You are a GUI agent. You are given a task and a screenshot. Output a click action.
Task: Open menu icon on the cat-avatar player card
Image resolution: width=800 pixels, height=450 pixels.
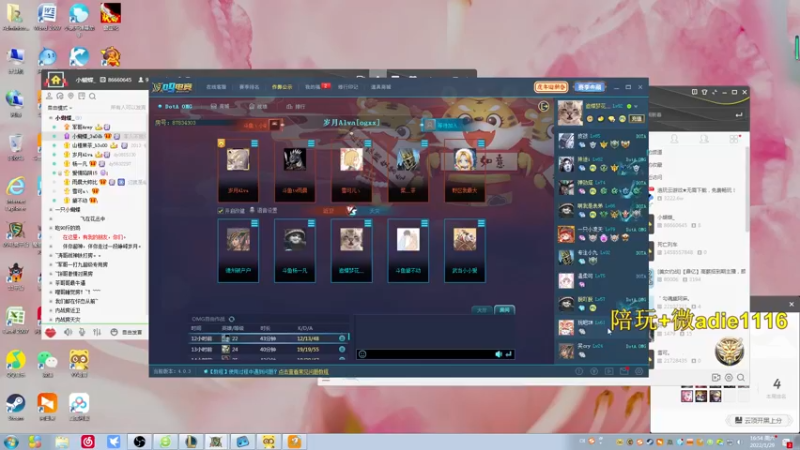tap(368, 223)
